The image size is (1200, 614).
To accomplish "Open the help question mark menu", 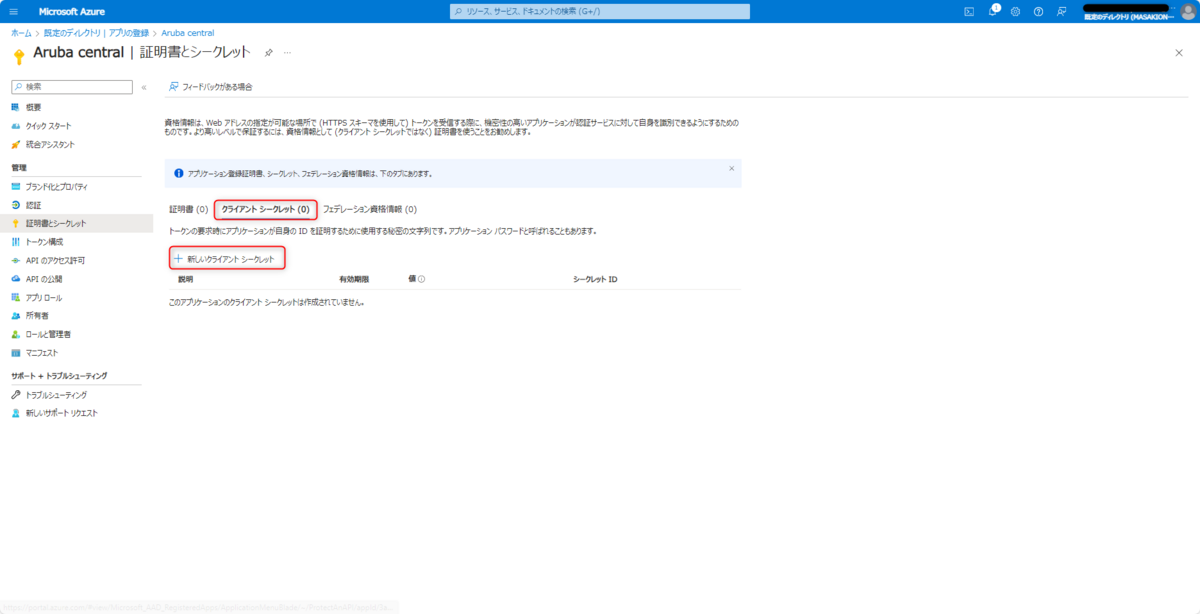I will coord(1038,11).
